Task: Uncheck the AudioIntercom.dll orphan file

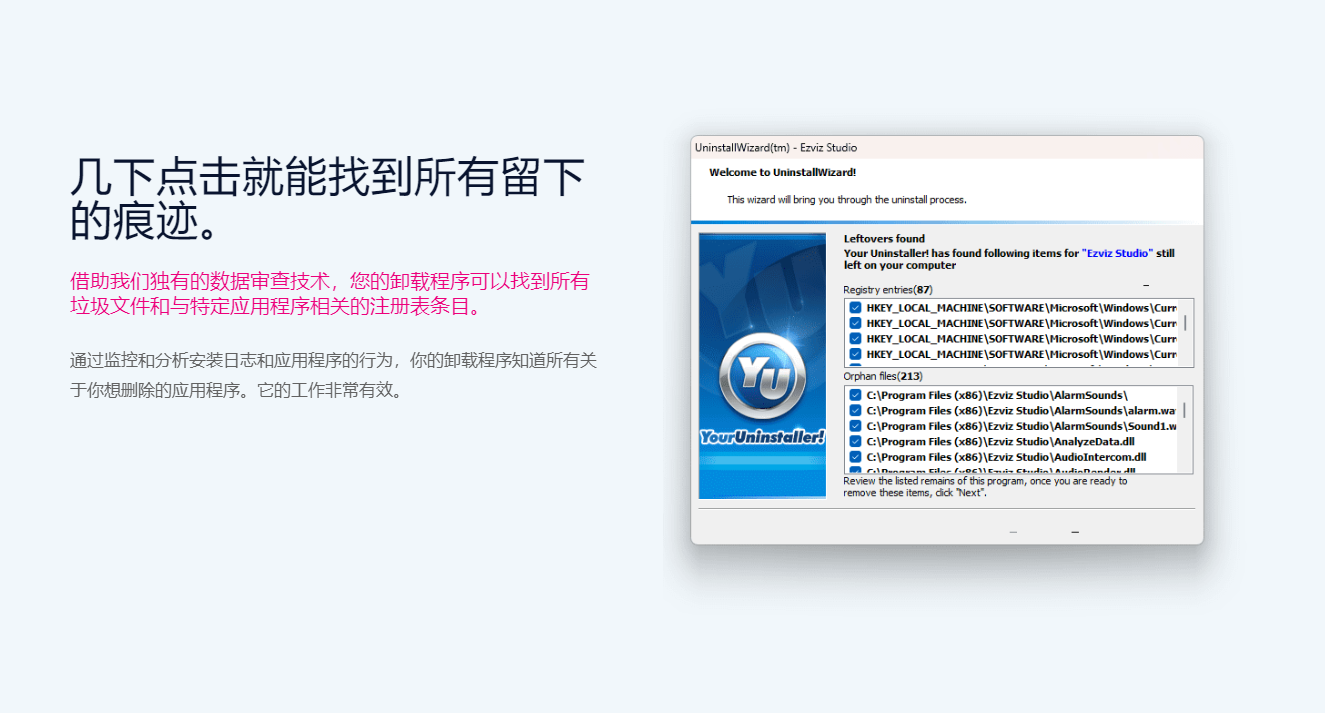Action: pyautogui.click(x=855, y=457)
